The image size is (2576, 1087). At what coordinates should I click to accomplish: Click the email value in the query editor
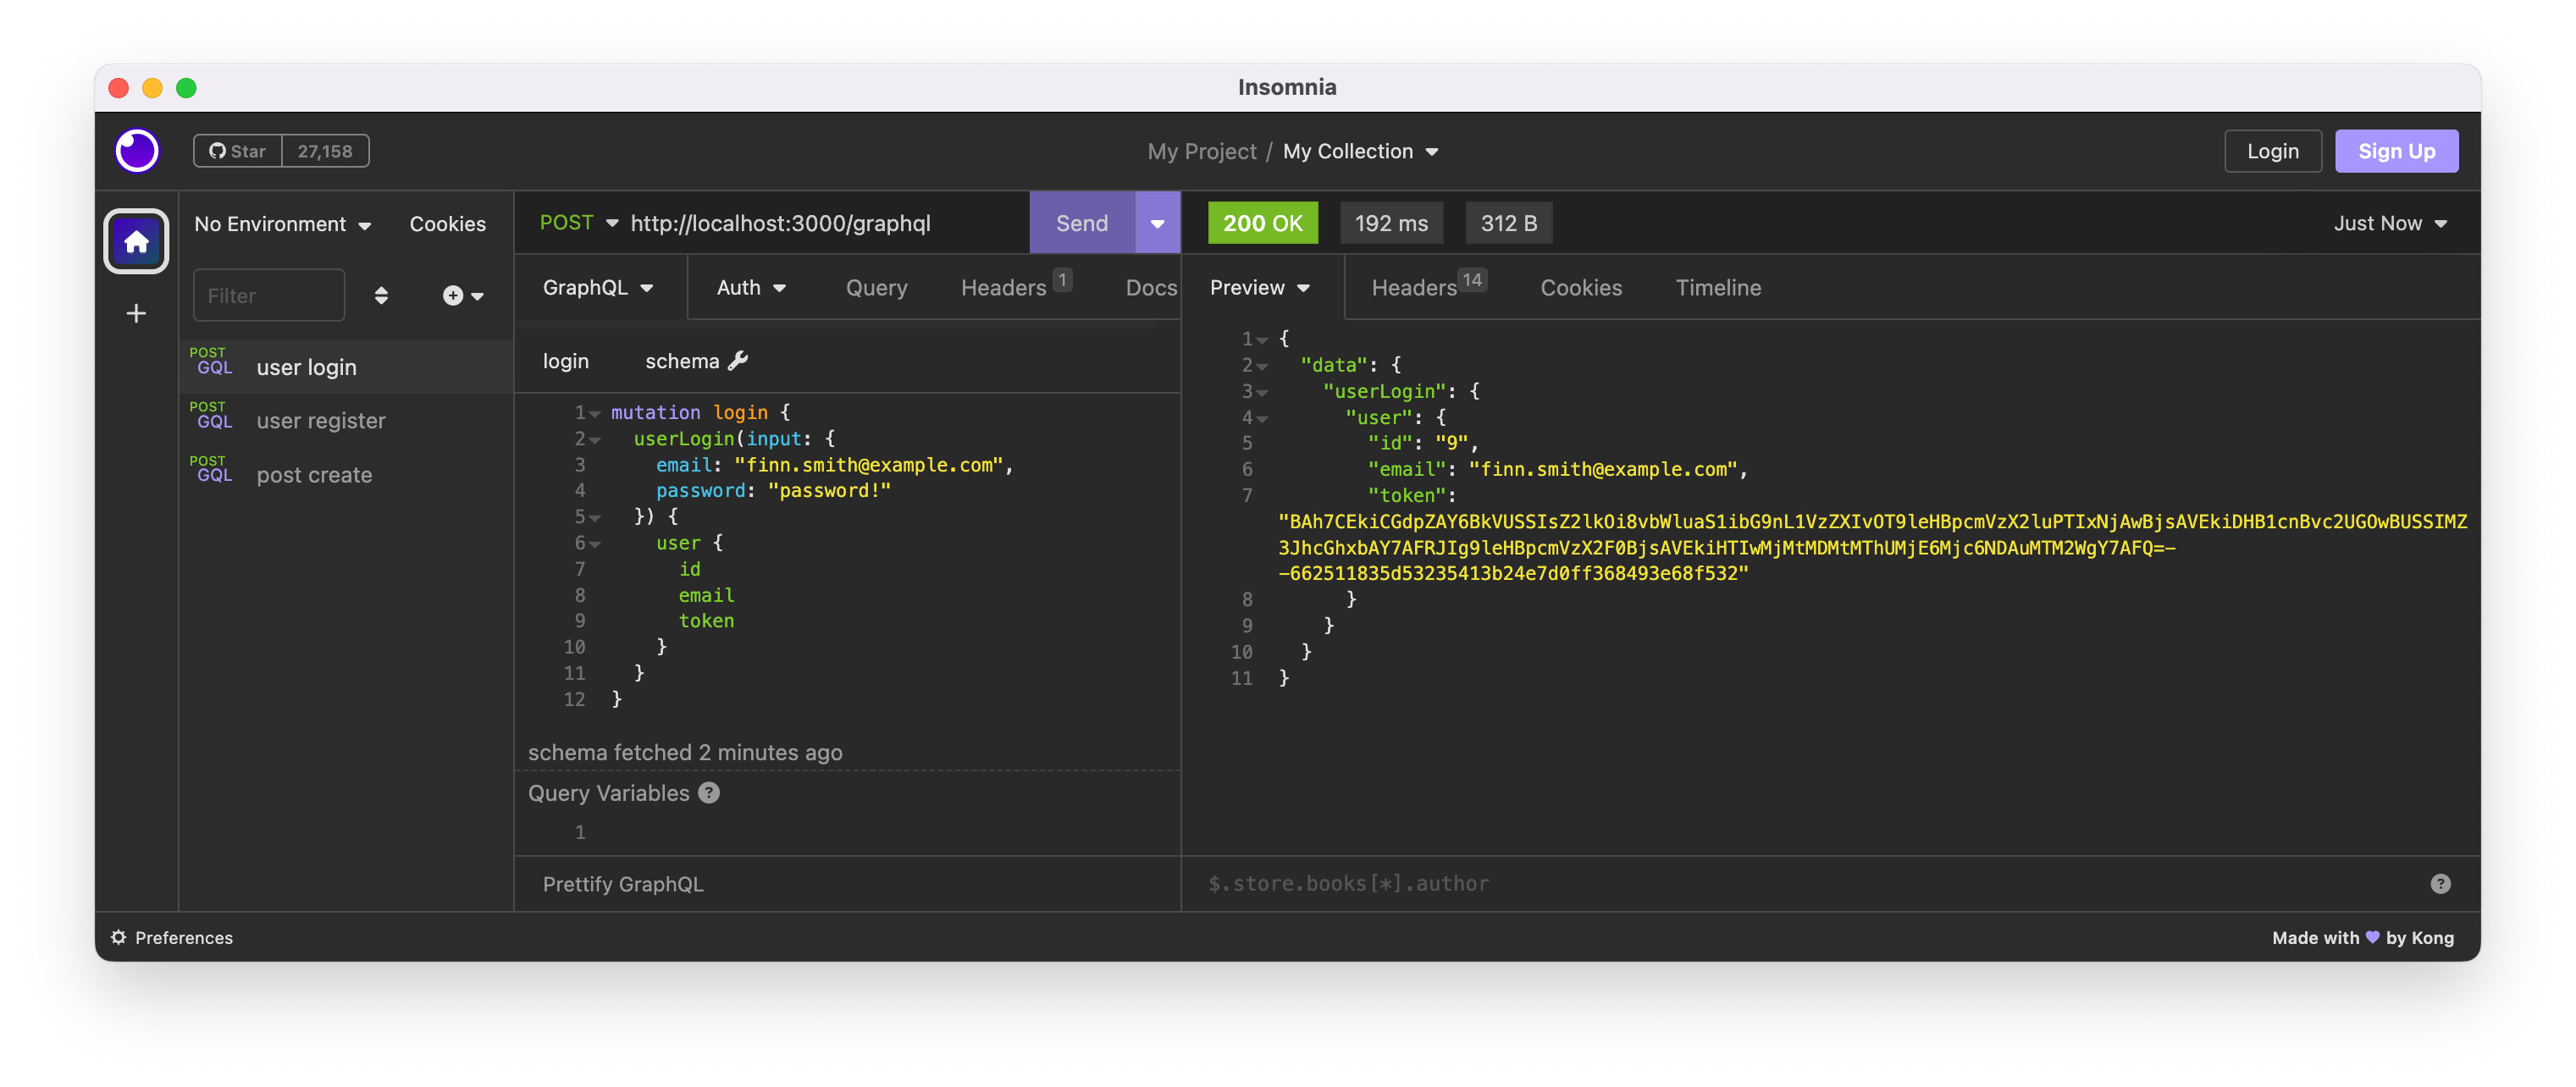click(x=868, y=465)
